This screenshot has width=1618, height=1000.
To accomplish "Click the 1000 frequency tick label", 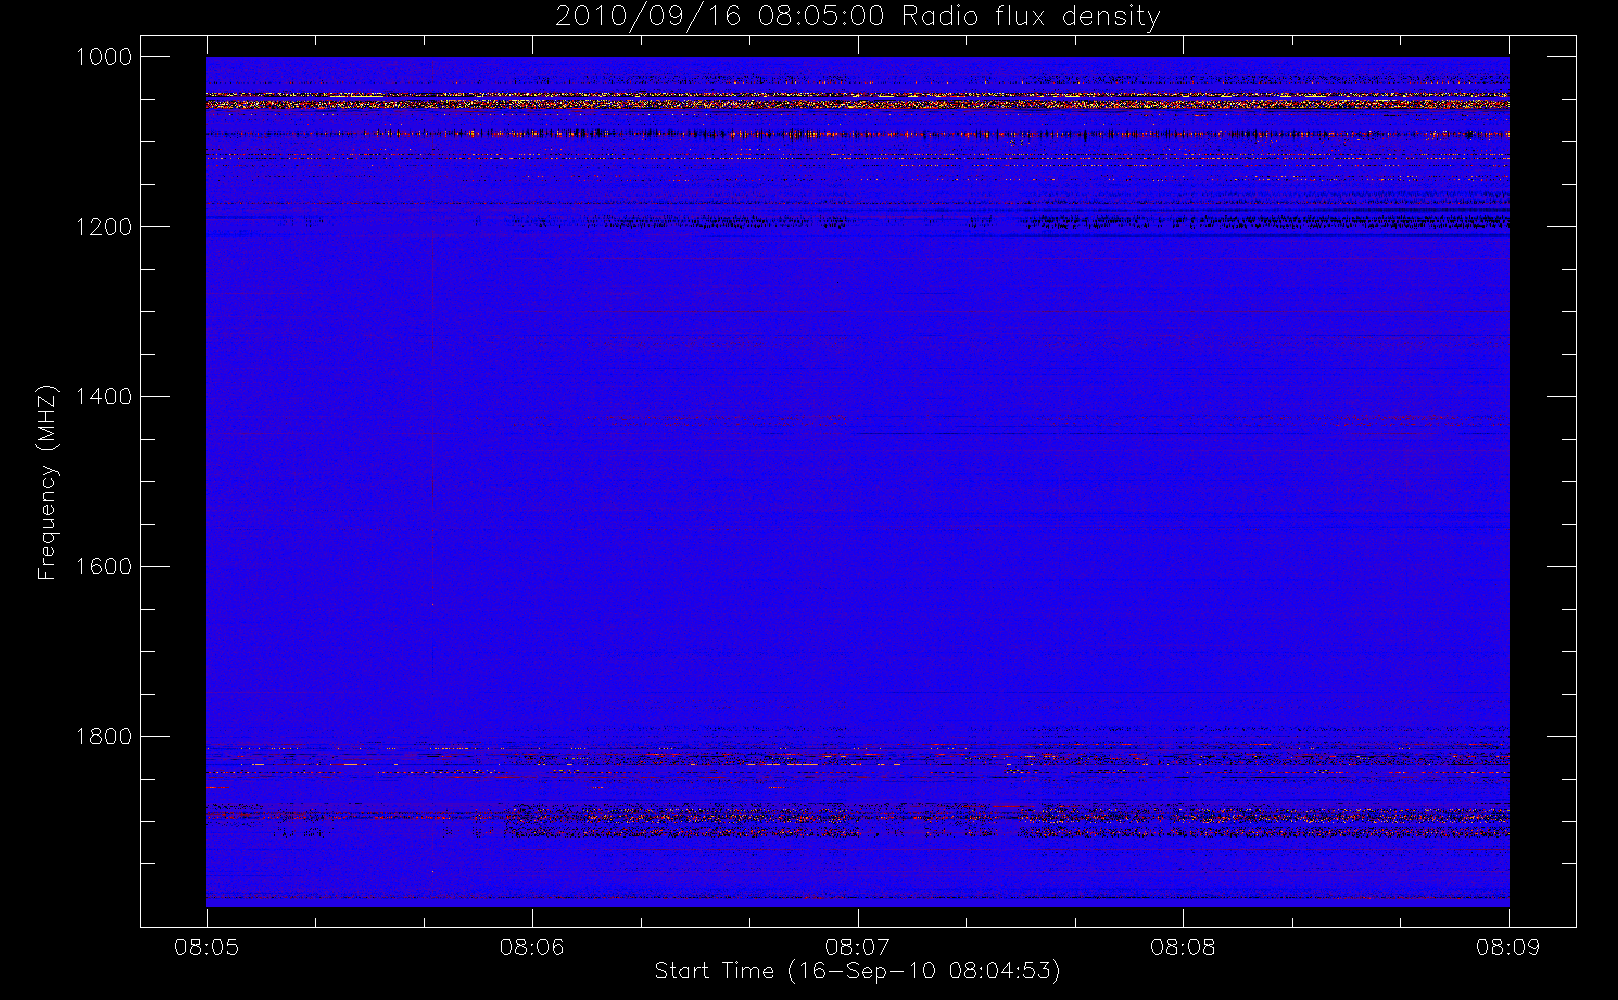I will click(104, 57).
